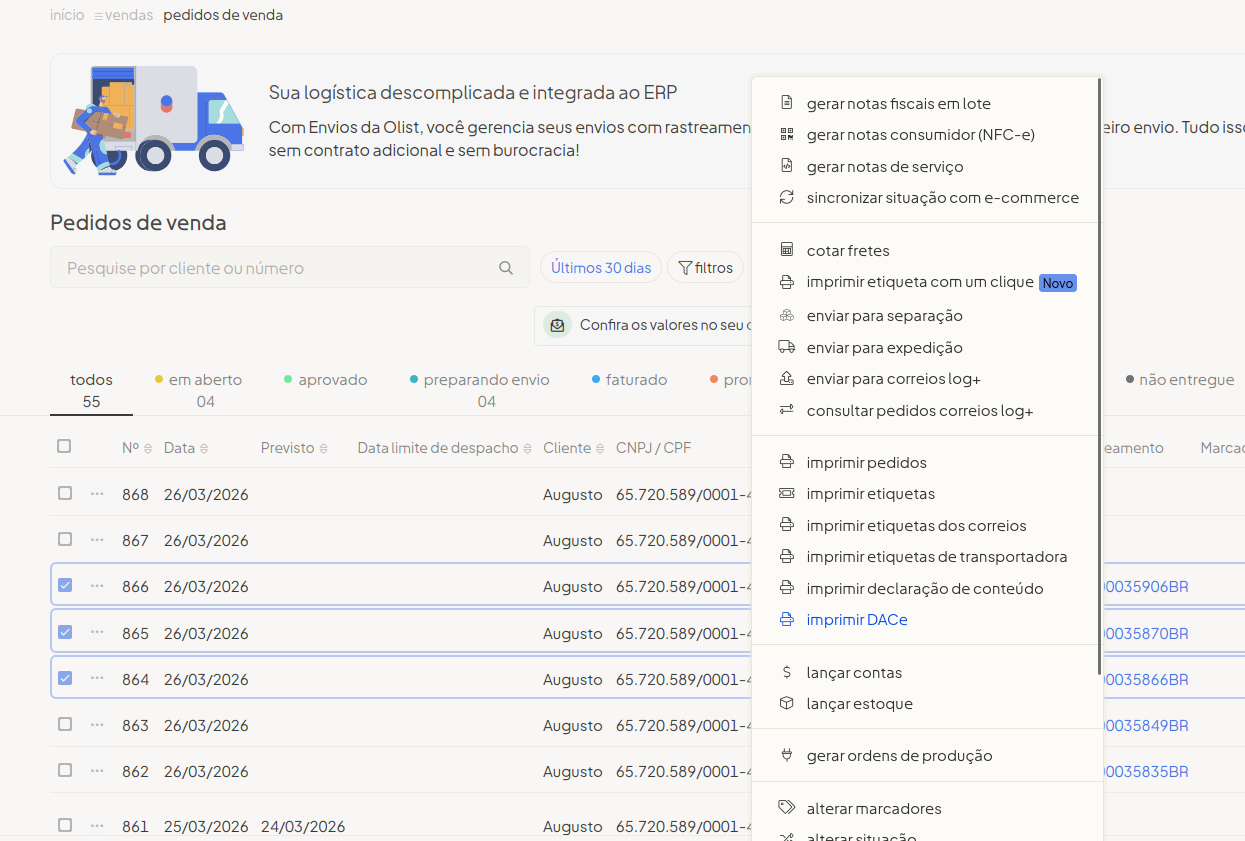Click the calculator icon beside cotar fretes
1245x841 pixels.
click(787, 250)
